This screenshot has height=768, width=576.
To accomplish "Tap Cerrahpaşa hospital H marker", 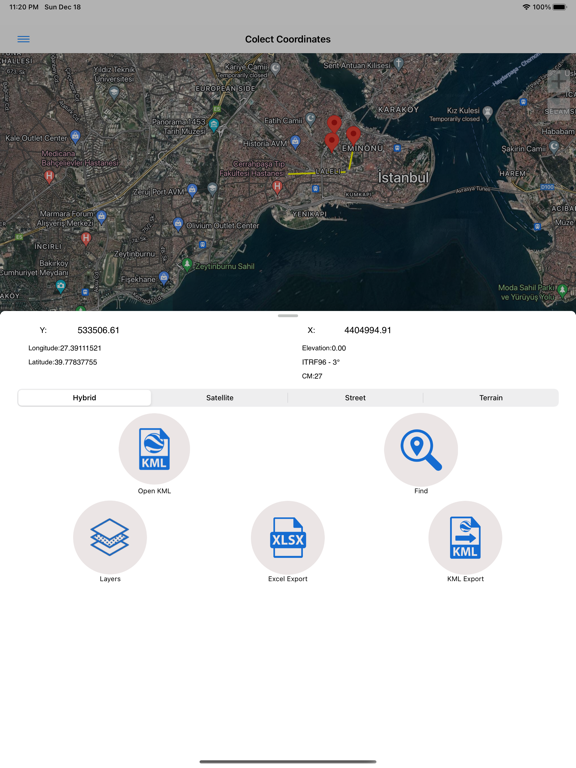I will (x=277, y=187).
